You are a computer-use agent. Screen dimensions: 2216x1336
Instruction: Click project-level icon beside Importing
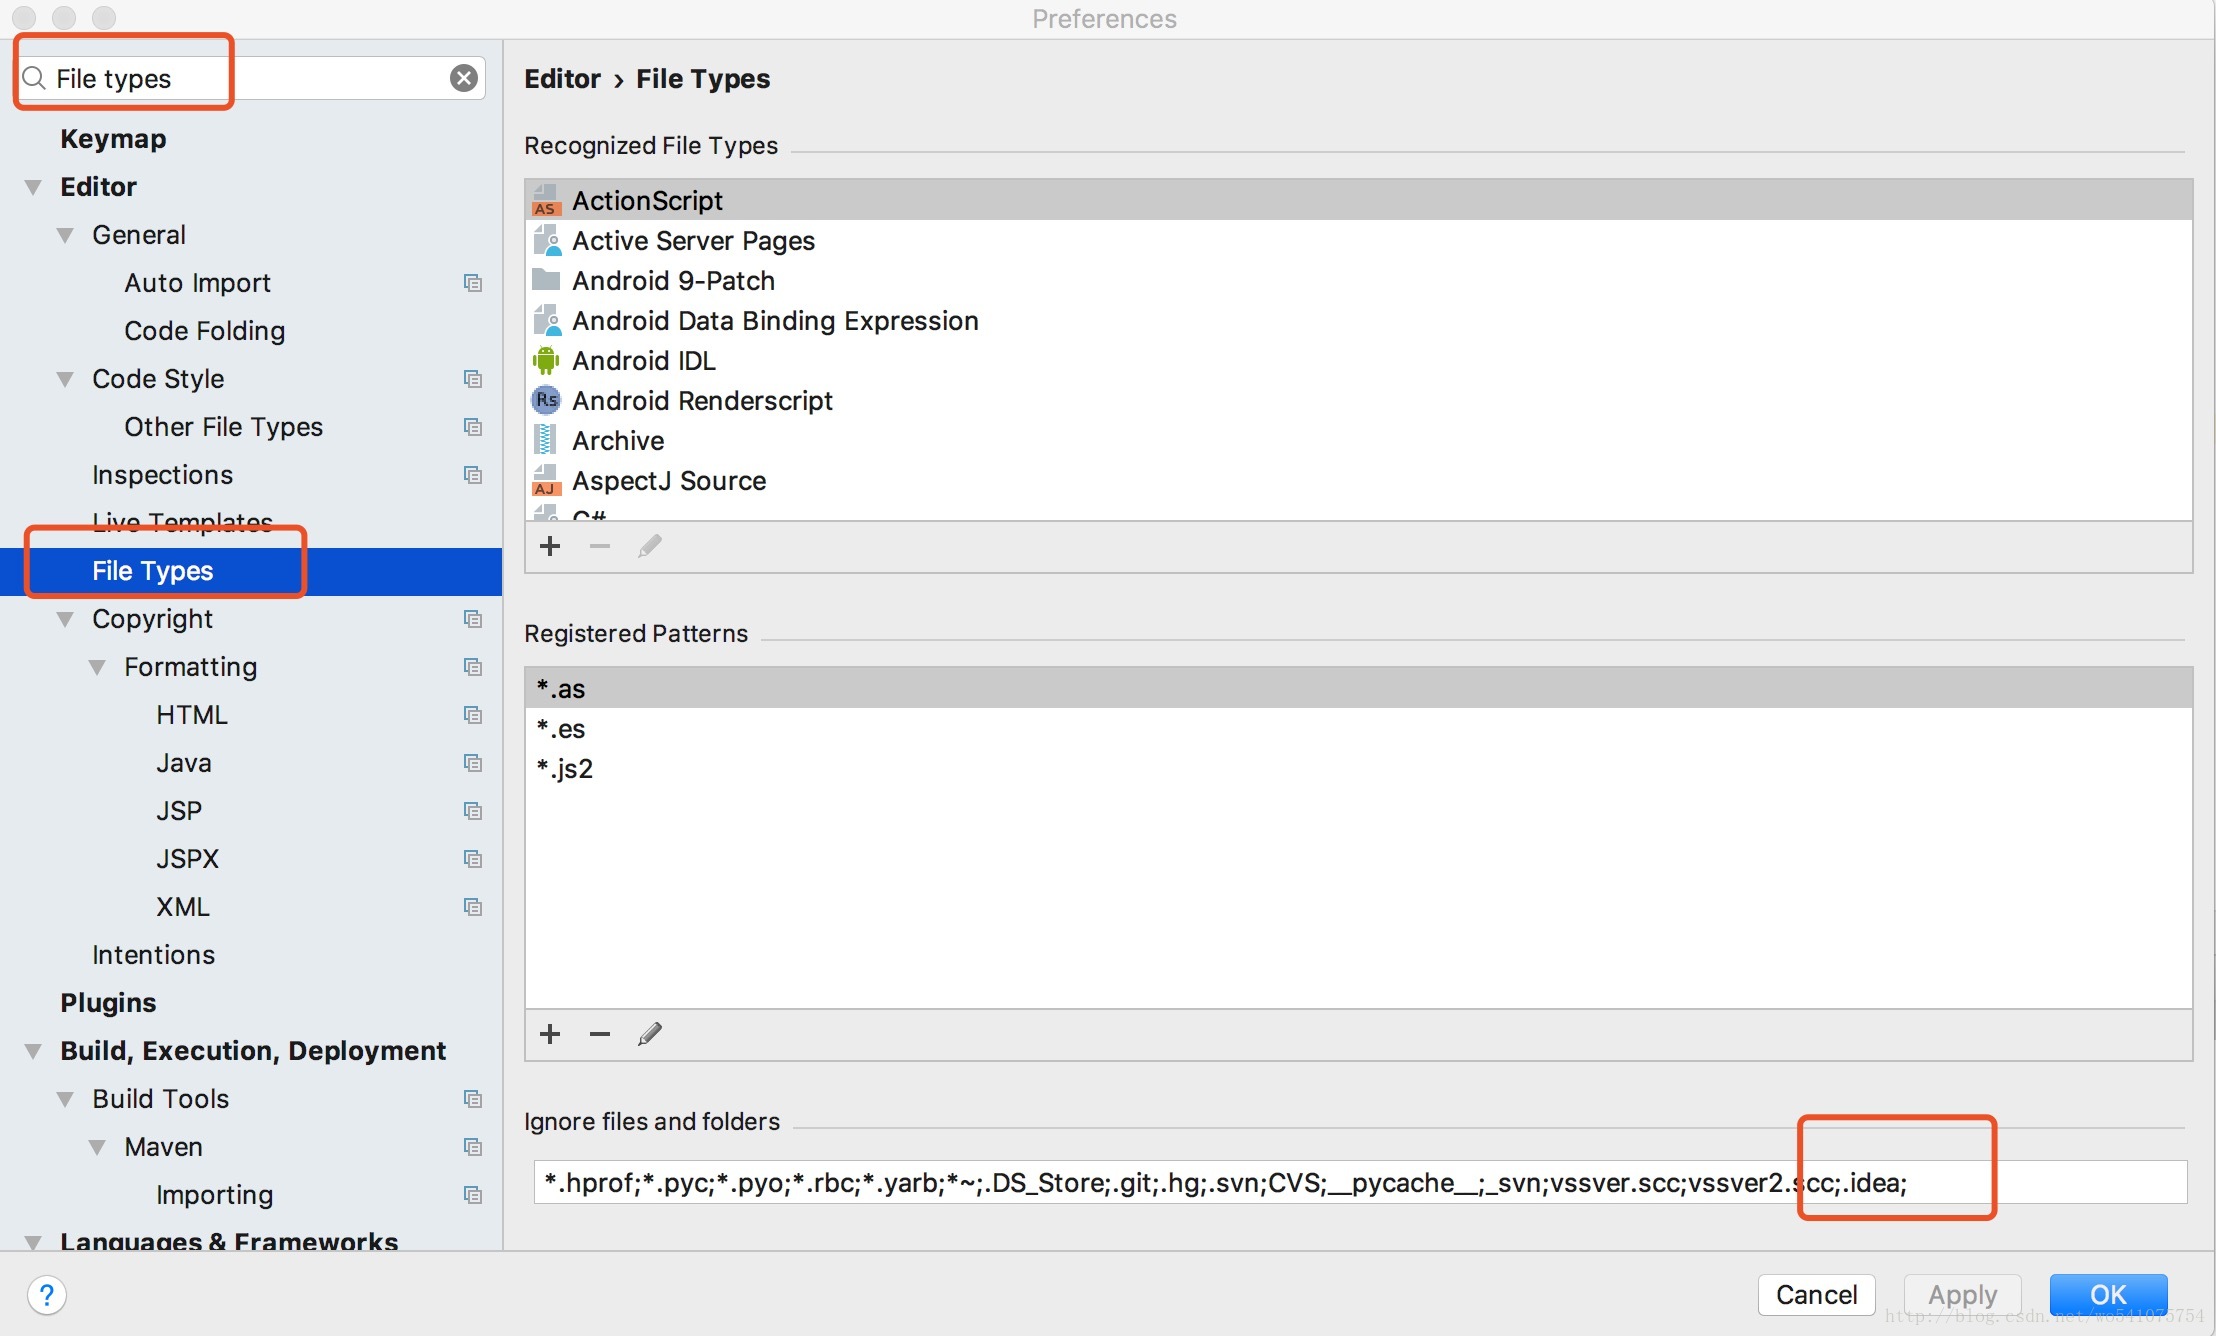(473, 1195)
